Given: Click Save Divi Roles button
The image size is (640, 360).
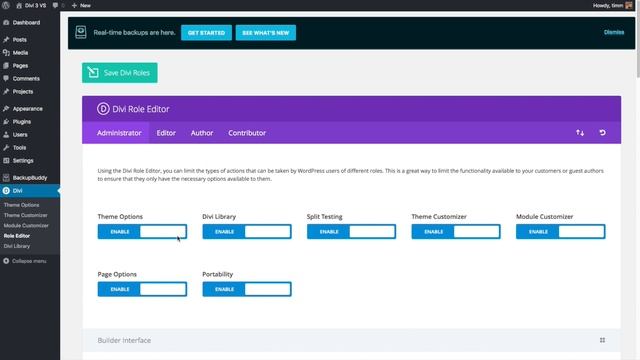Looking at the screenshot, I should click(120, 73).
